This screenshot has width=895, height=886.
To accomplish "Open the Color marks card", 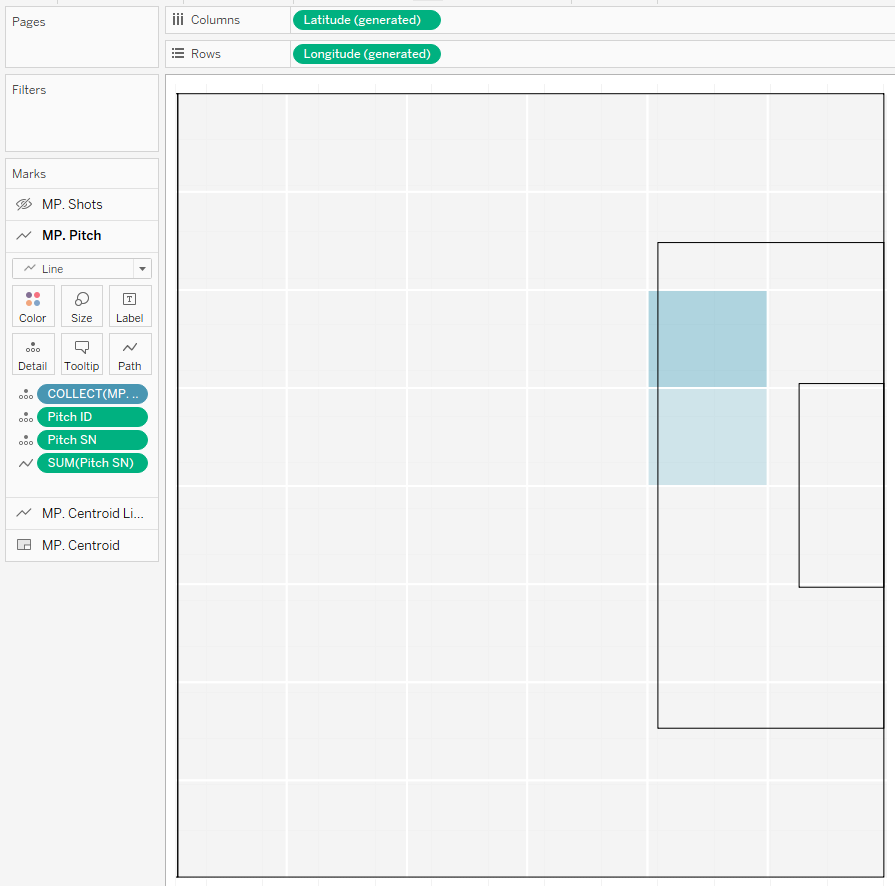I will 33,306.
